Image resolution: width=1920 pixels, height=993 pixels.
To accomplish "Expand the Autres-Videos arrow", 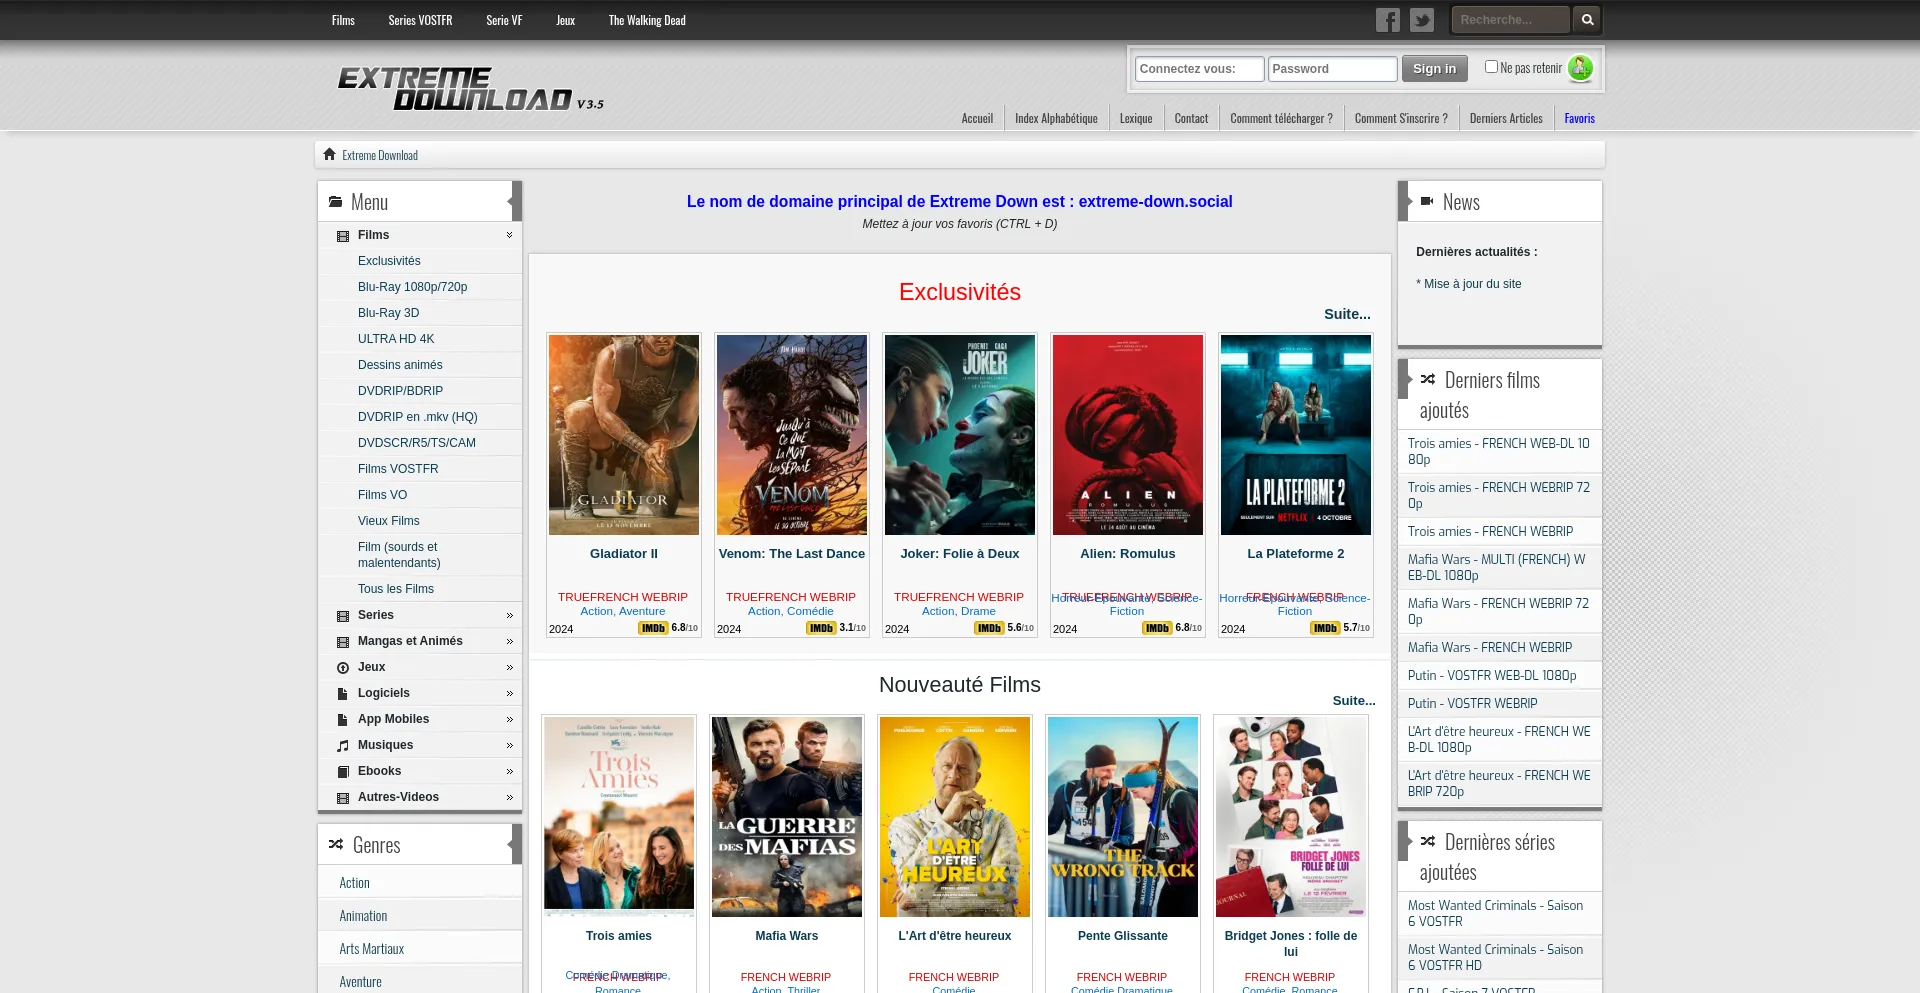I will [509, 798].
